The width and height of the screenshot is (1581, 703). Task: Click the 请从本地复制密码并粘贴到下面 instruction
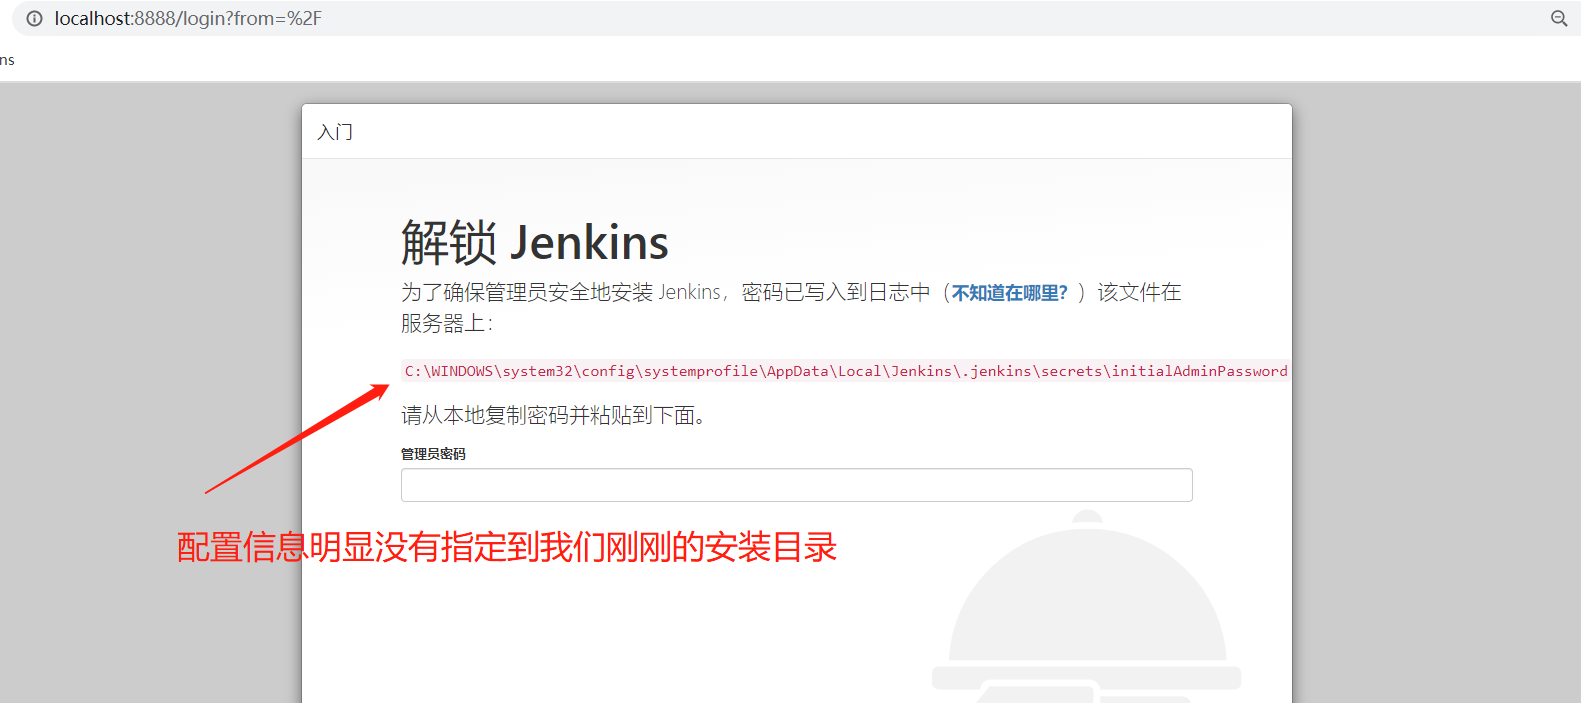coord(554,415)
